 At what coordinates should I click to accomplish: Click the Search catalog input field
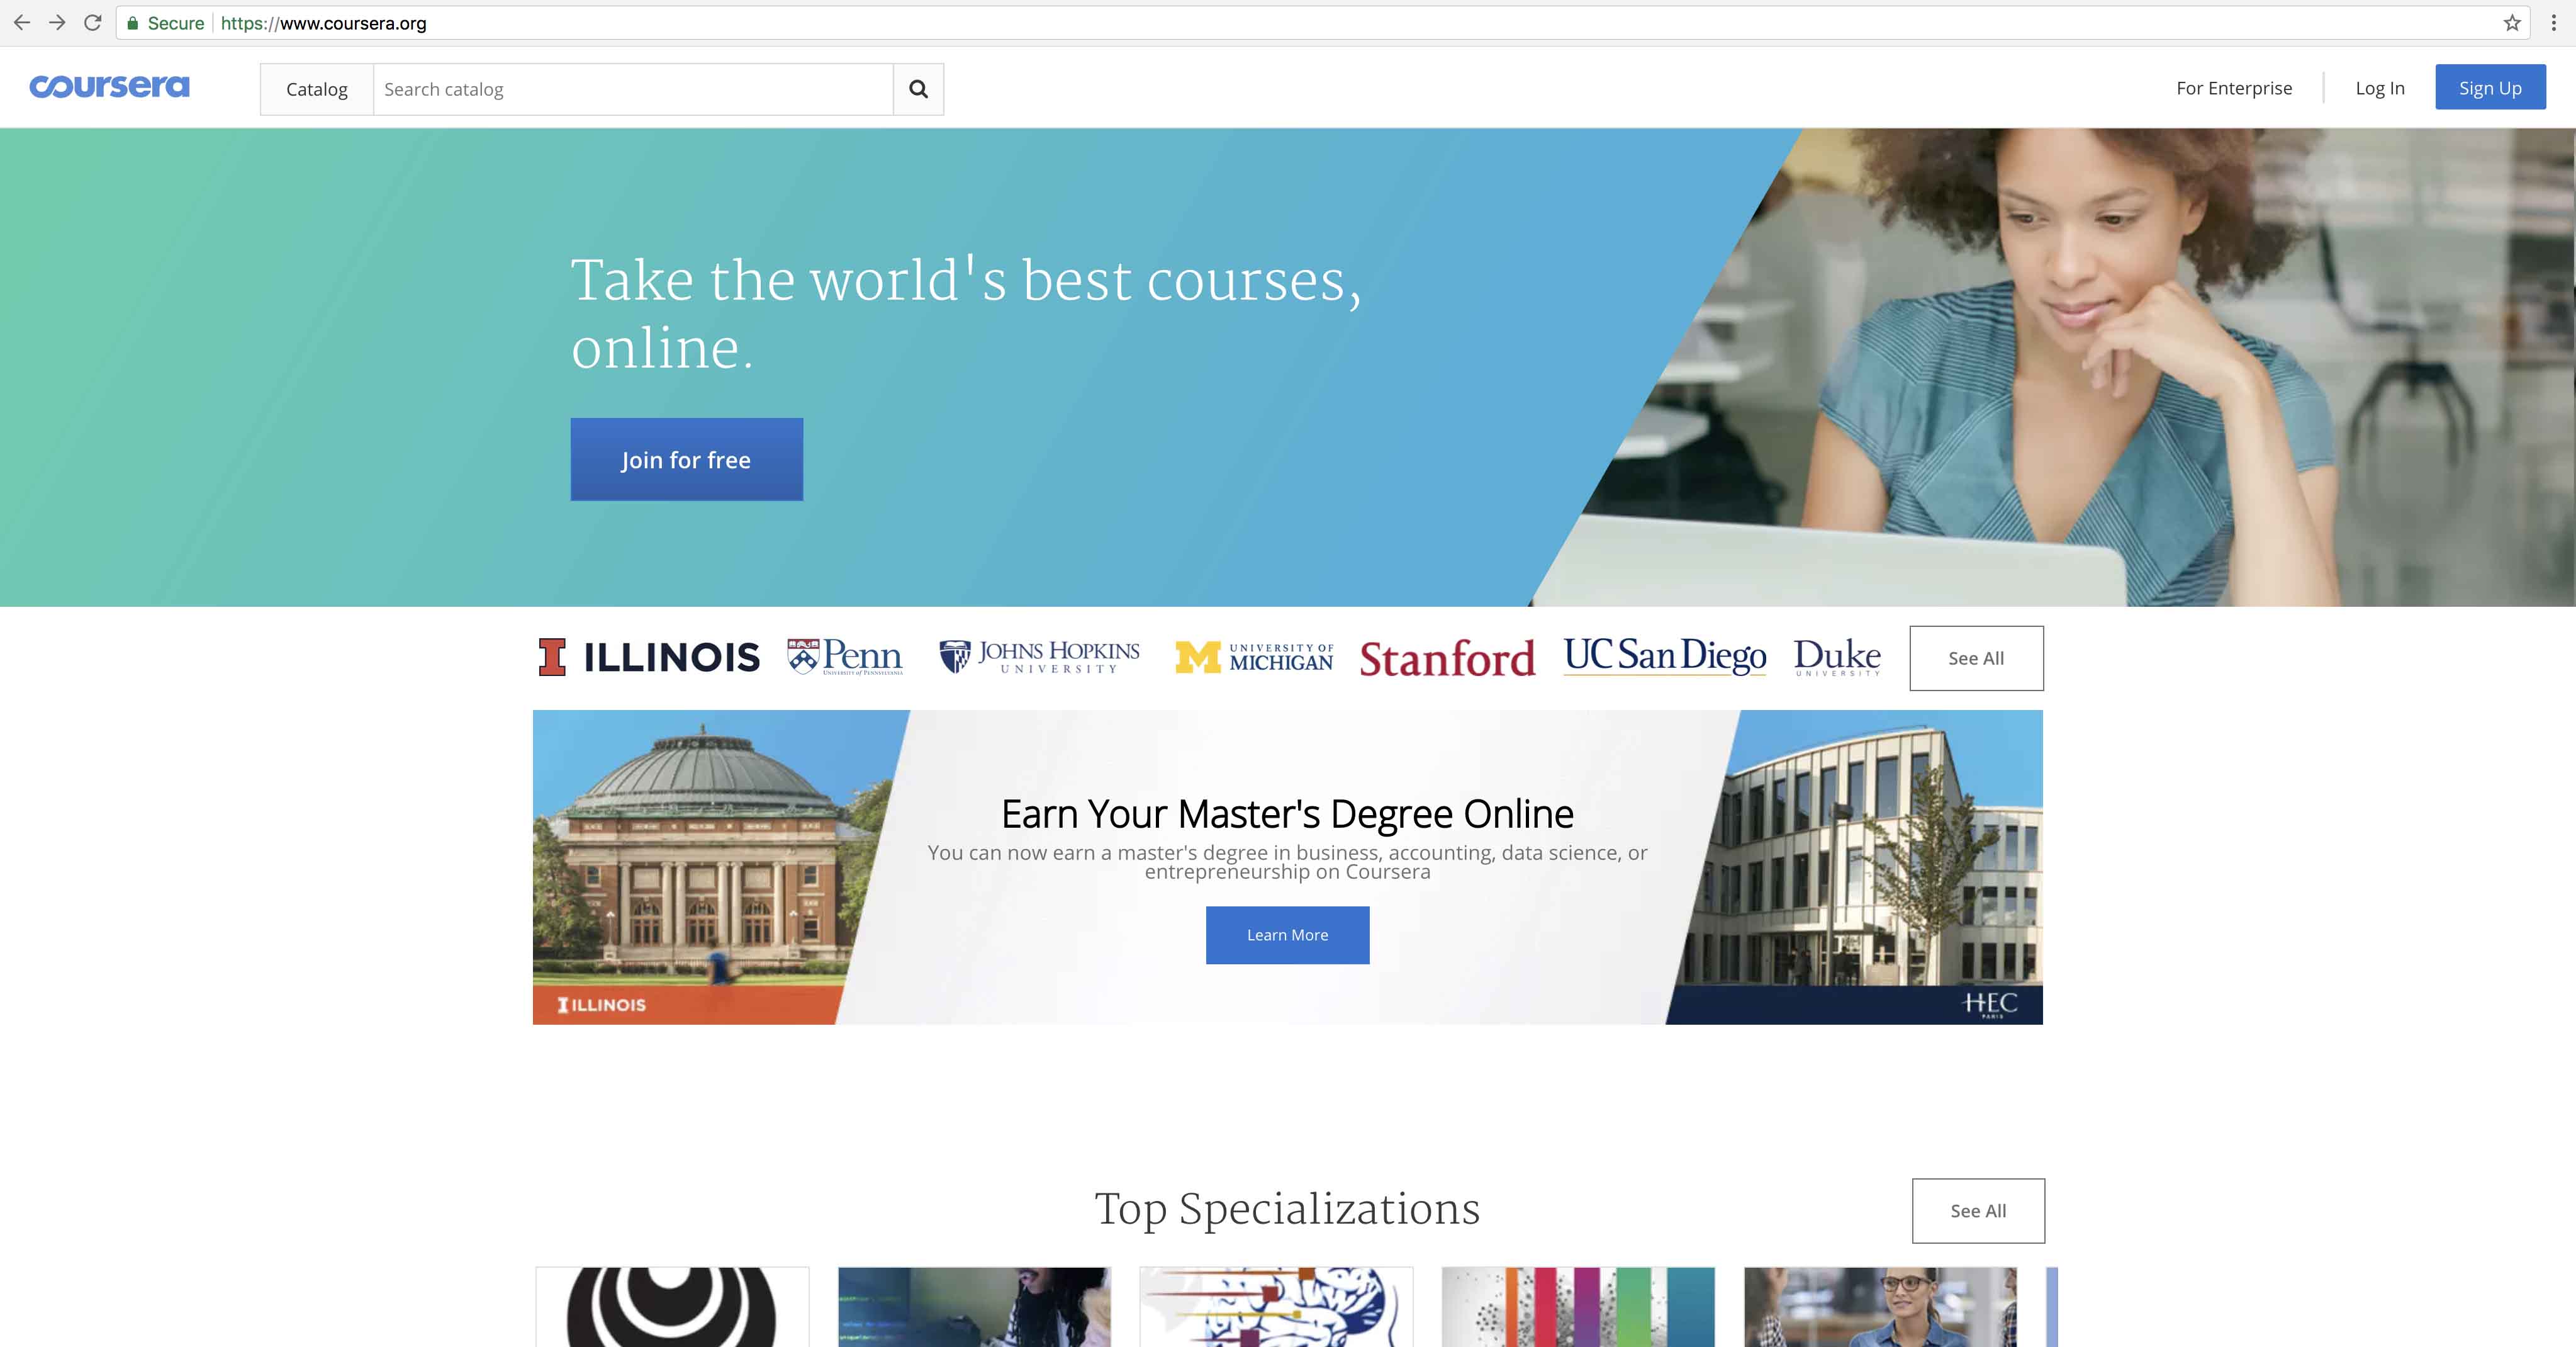pos(632,89)
